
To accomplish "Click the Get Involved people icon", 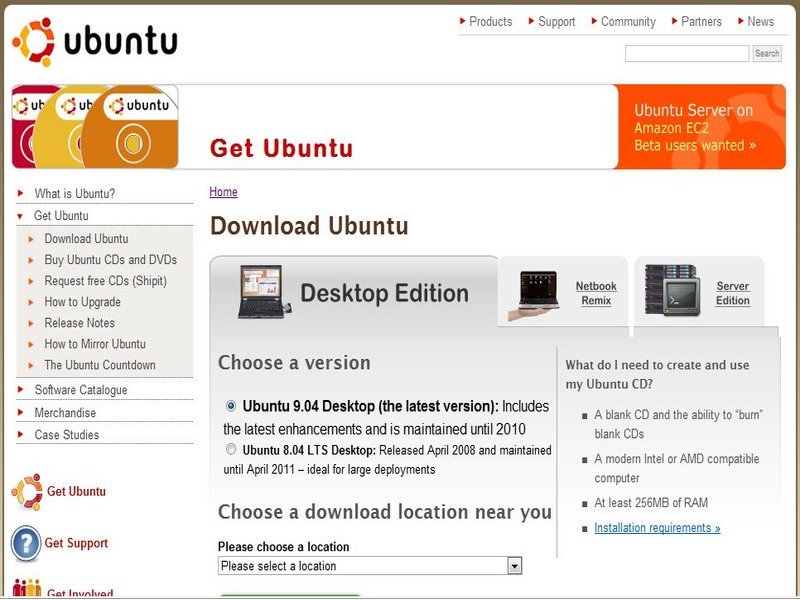I will tap(27, 588).
